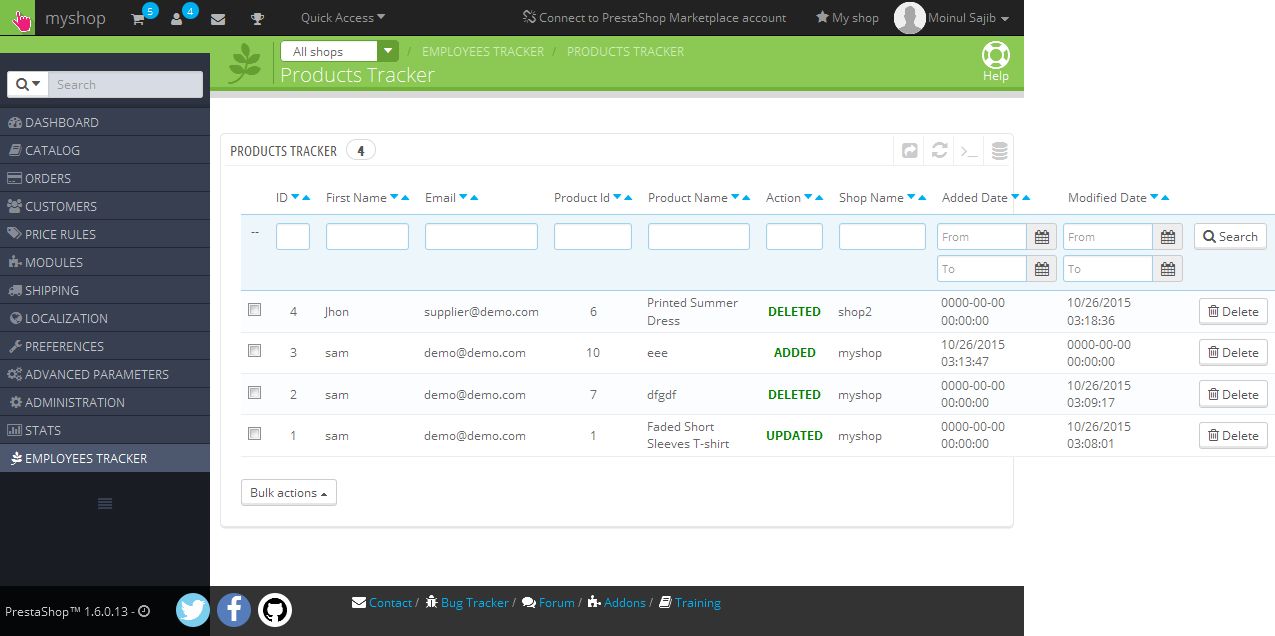Viewport: 1275px width, 636px height.
Task: Open the Localization menu
Action: click(x=105, y=318)
